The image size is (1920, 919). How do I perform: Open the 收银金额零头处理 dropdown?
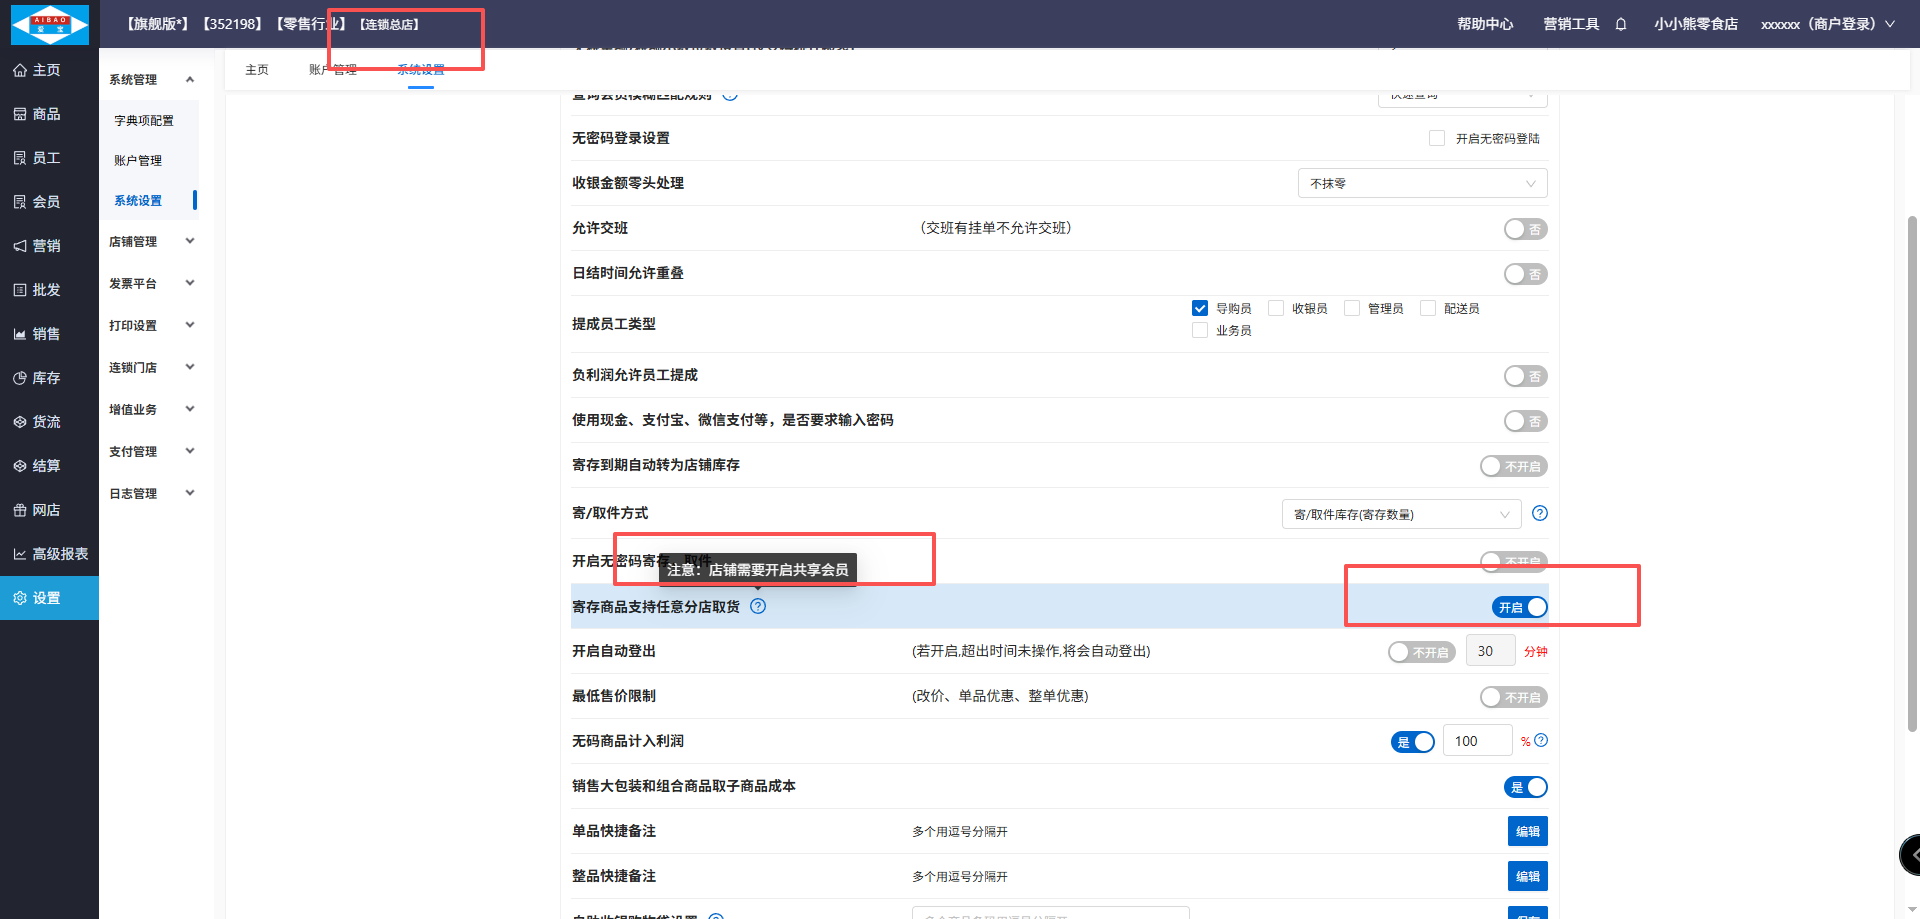(x=1422, y=183)
